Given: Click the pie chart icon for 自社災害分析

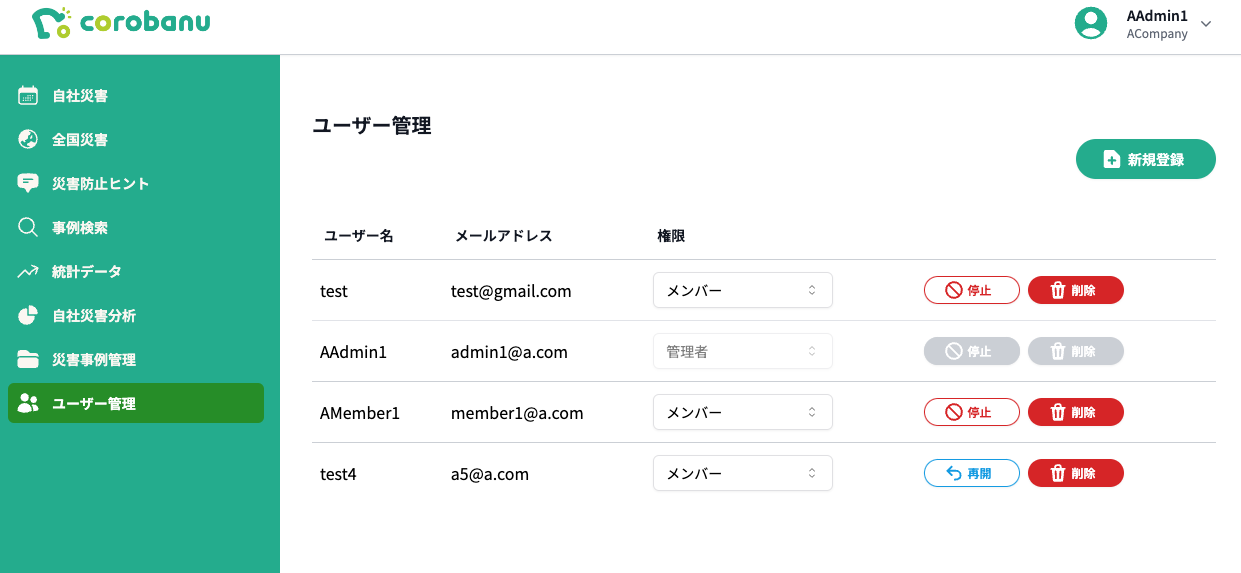Looking at the screenshot, I should pos(28,316).
